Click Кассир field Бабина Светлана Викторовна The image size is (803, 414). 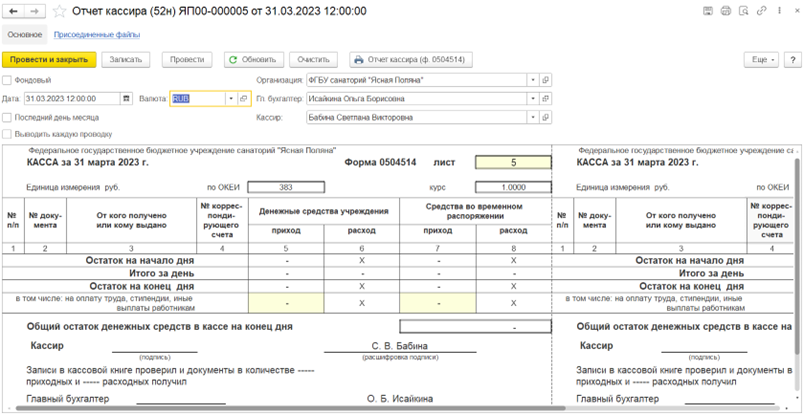click(416, 117)
